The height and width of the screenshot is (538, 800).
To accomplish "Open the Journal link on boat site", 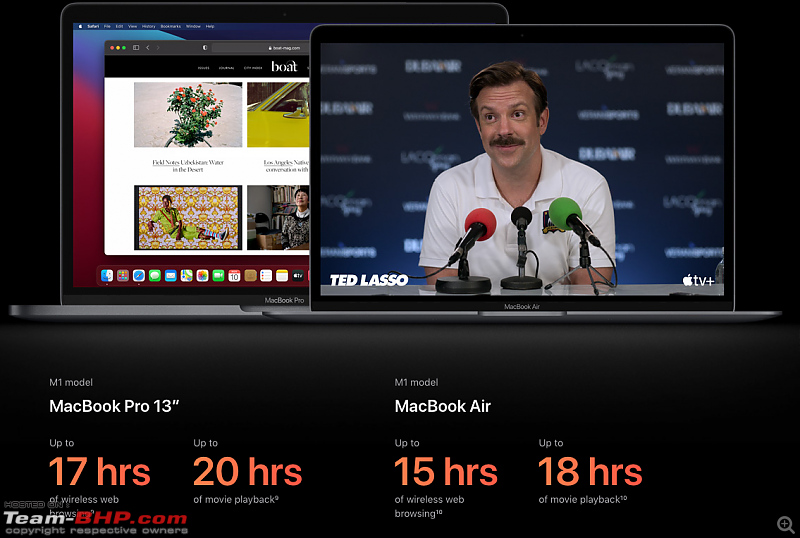I will point(227,67).
